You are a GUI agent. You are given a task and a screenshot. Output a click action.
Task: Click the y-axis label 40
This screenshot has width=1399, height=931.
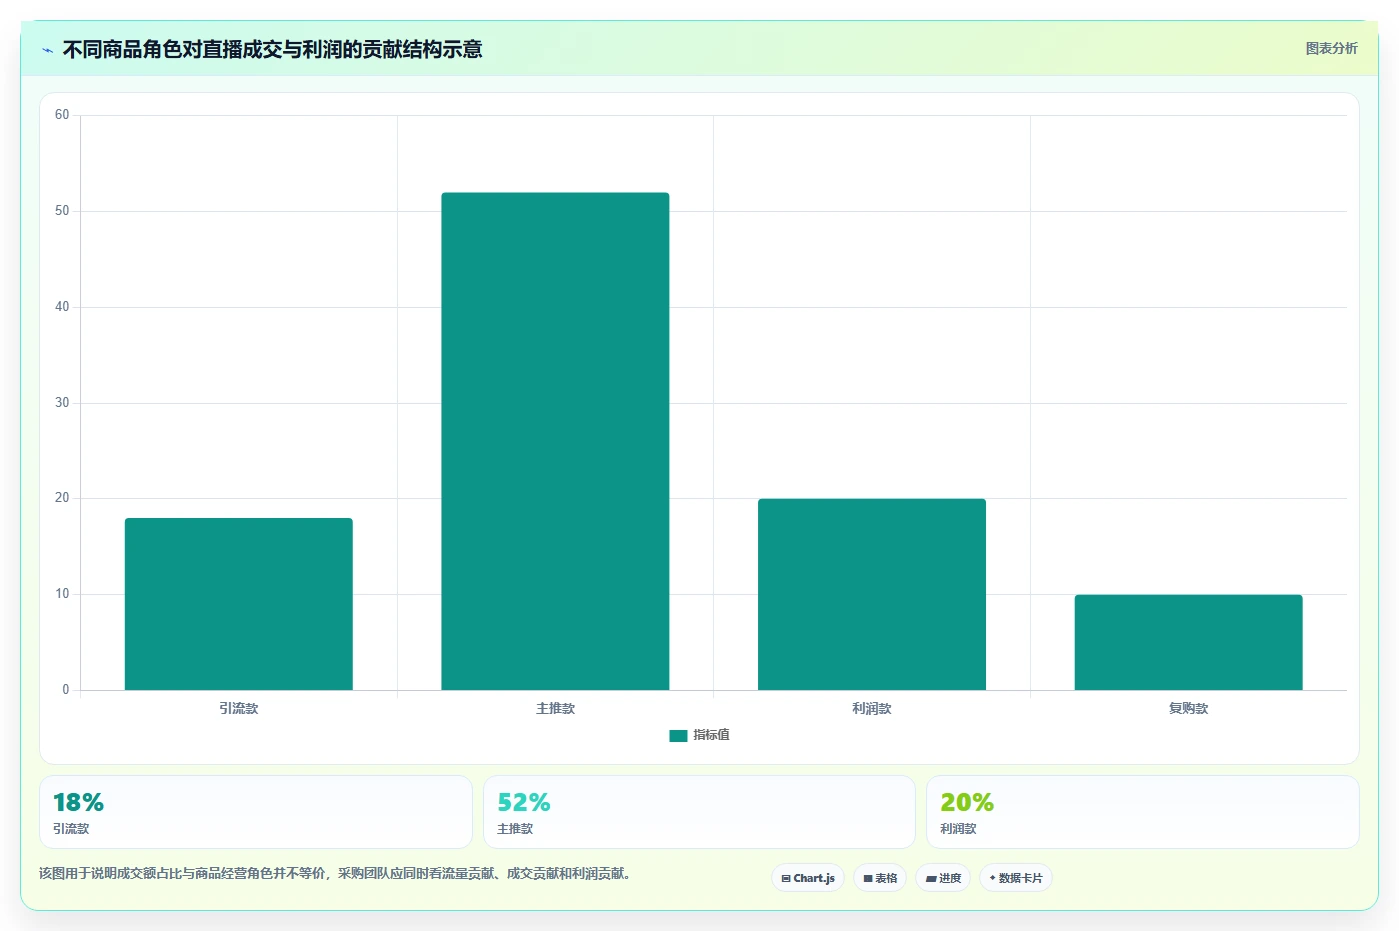tap(62, 307)
